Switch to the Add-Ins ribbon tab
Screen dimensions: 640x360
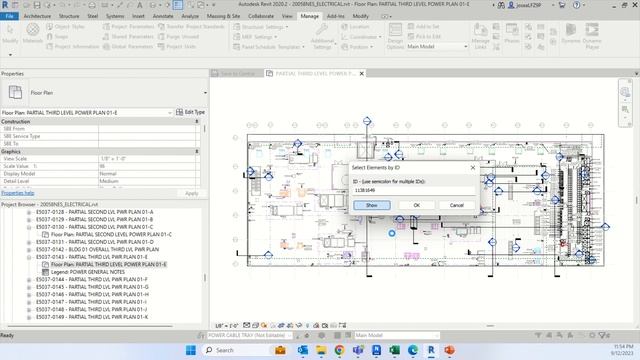coord(336,16)
